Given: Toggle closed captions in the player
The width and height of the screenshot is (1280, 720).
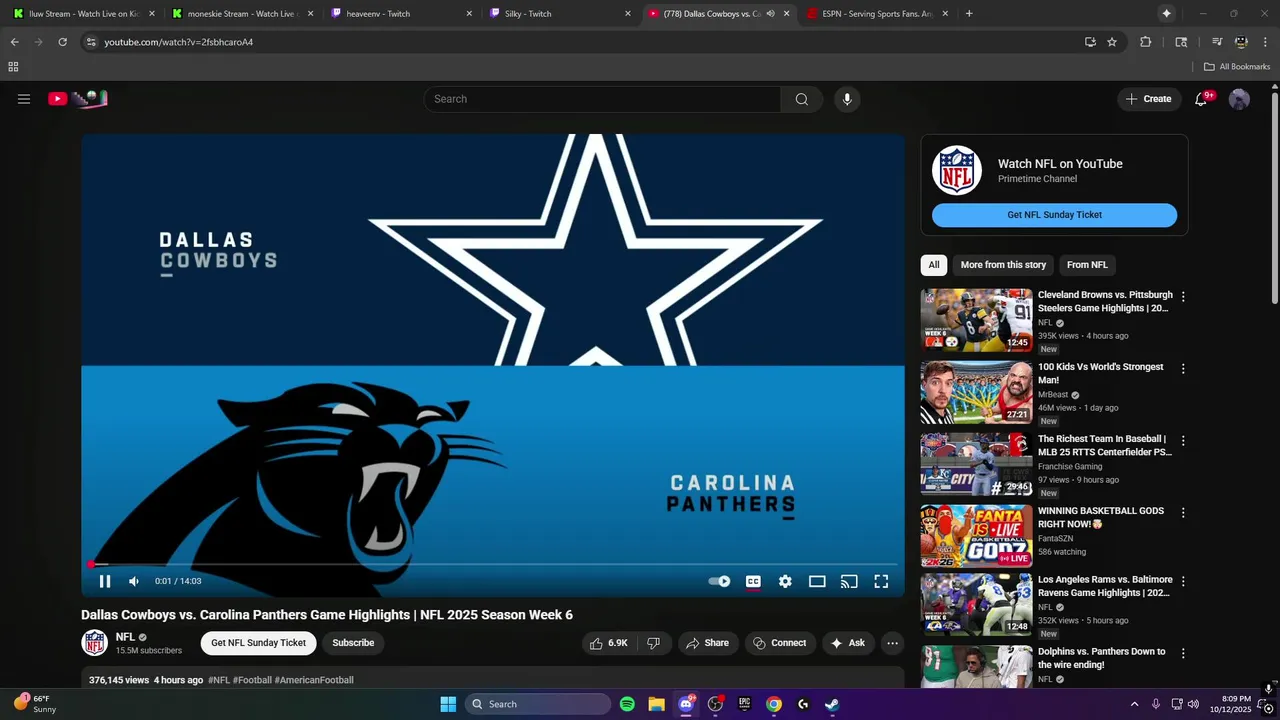Looking at the screenshot, I should (753, 581).
